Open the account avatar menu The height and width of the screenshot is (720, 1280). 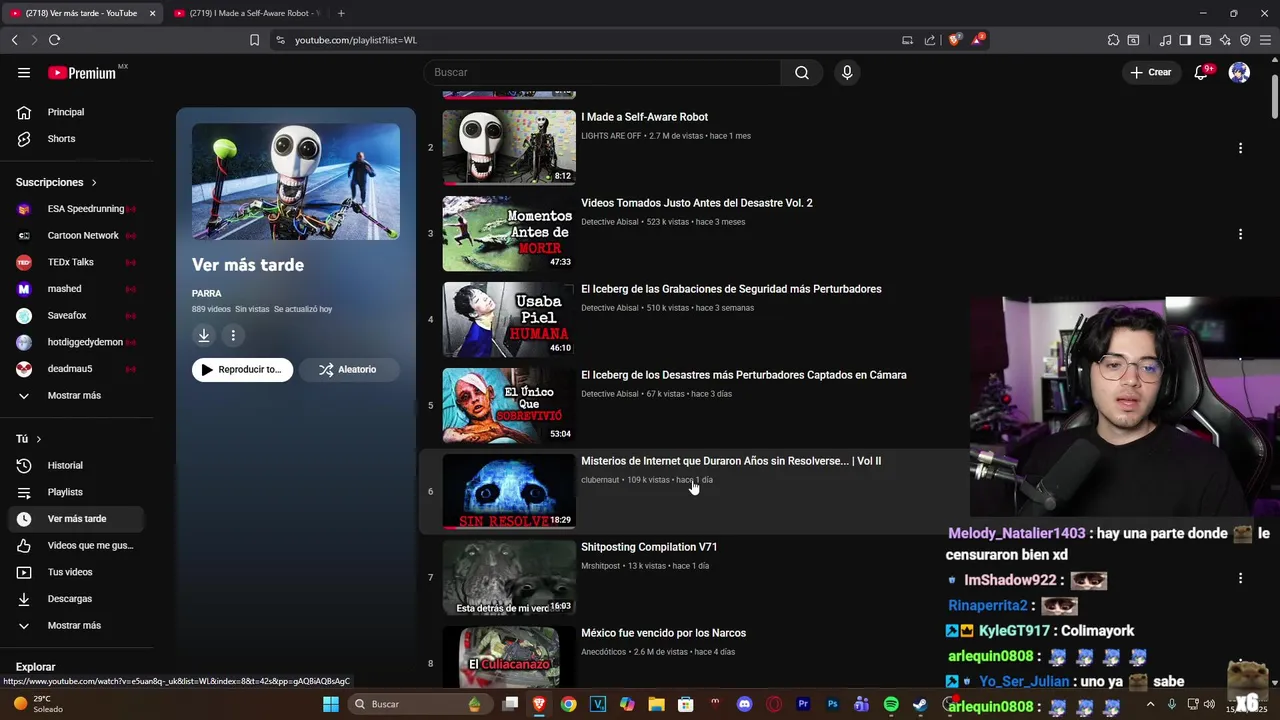[1239, 72]
